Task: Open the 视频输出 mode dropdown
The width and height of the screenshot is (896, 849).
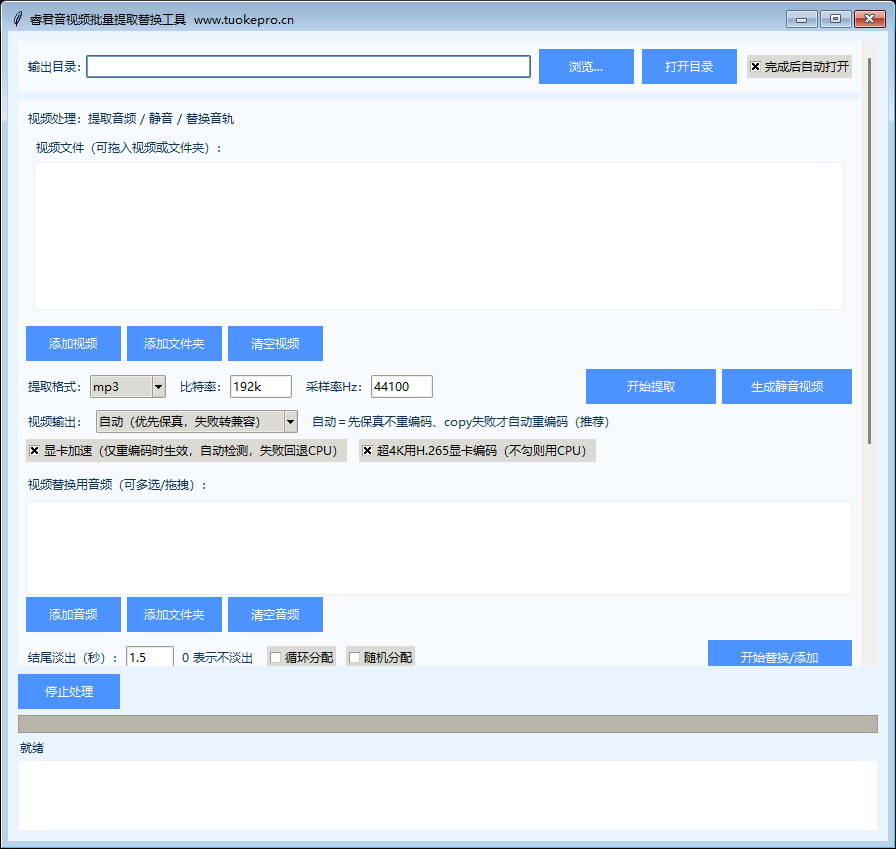Action: 197,422
